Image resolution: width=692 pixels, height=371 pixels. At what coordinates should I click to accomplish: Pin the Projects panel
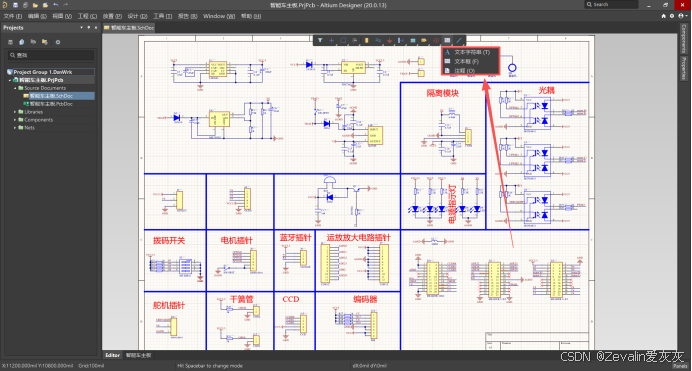89,27
